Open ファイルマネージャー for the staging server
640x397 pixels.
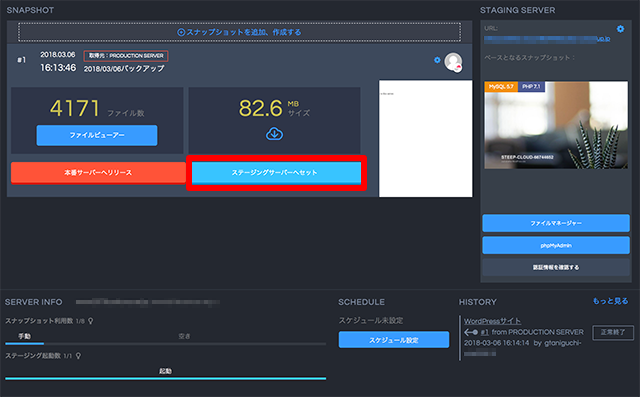click(556, 223)
